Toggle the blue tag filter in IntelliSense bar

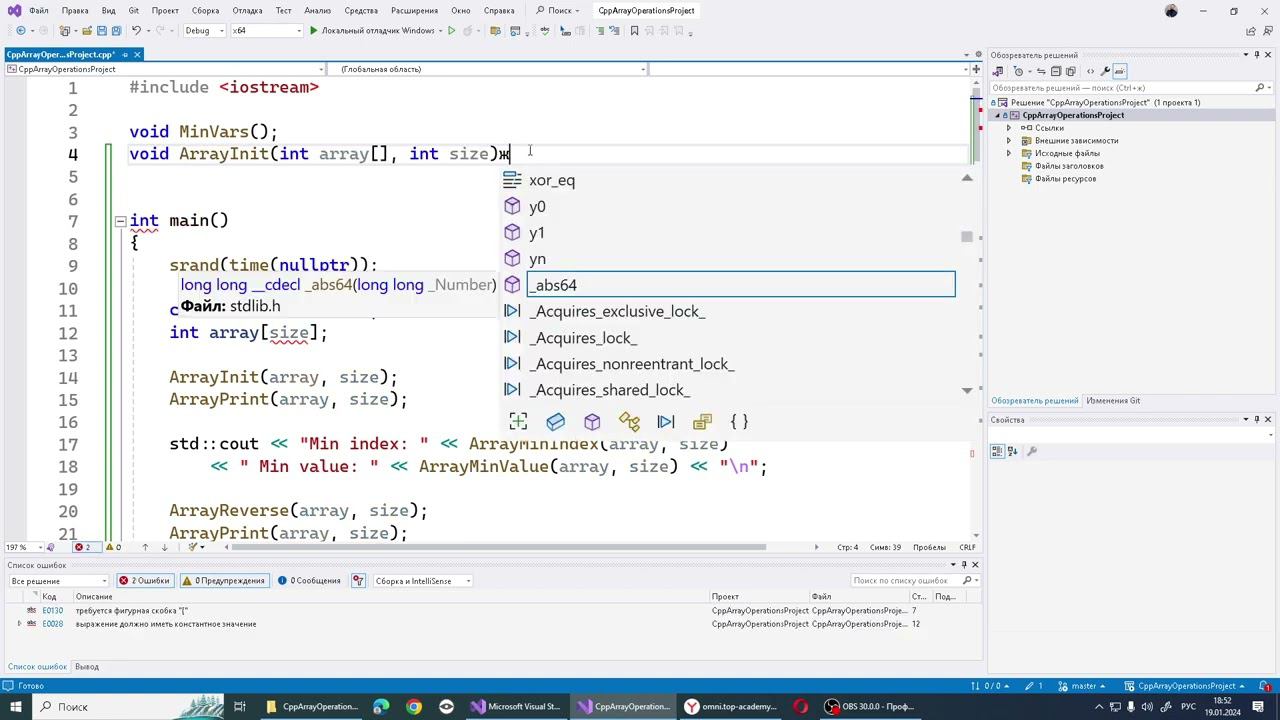click(x=555, y=422)
